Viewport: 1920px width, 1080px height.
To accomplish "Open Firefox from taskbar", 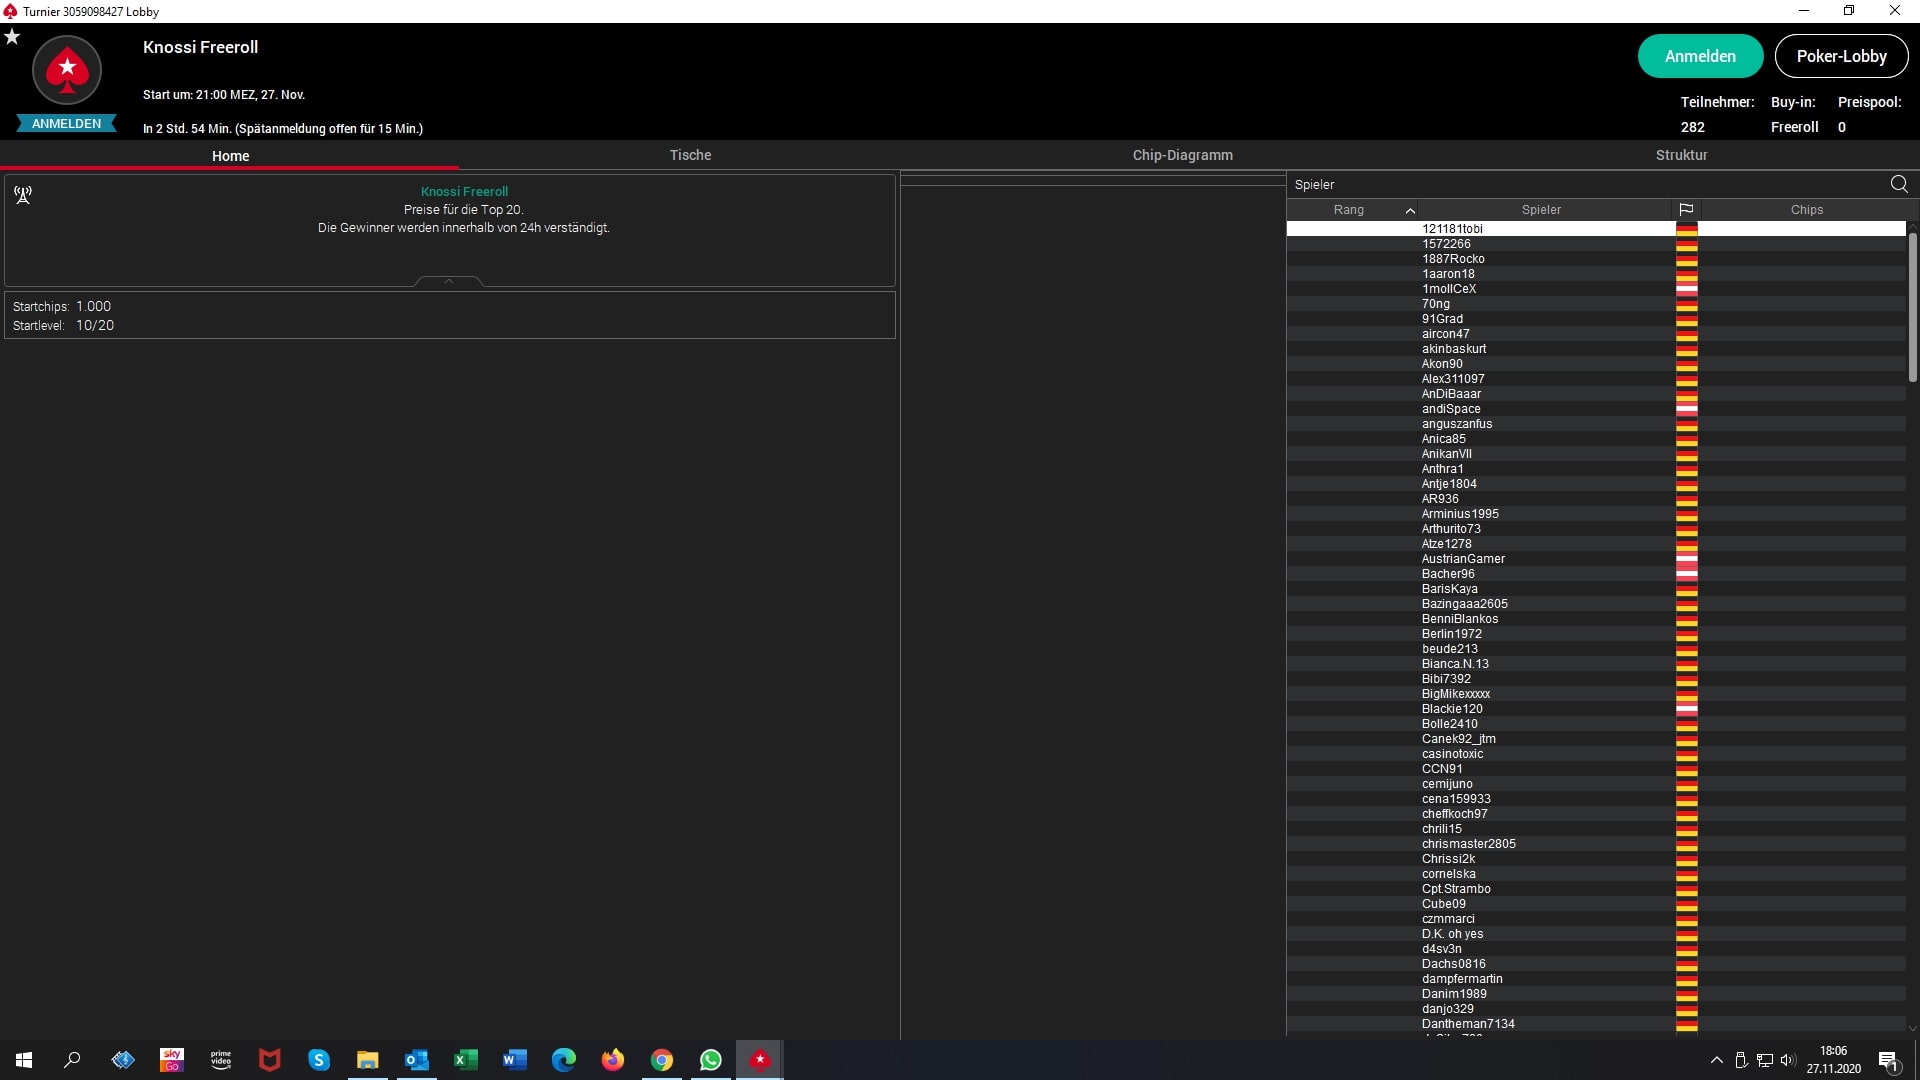I will 613,1060.
